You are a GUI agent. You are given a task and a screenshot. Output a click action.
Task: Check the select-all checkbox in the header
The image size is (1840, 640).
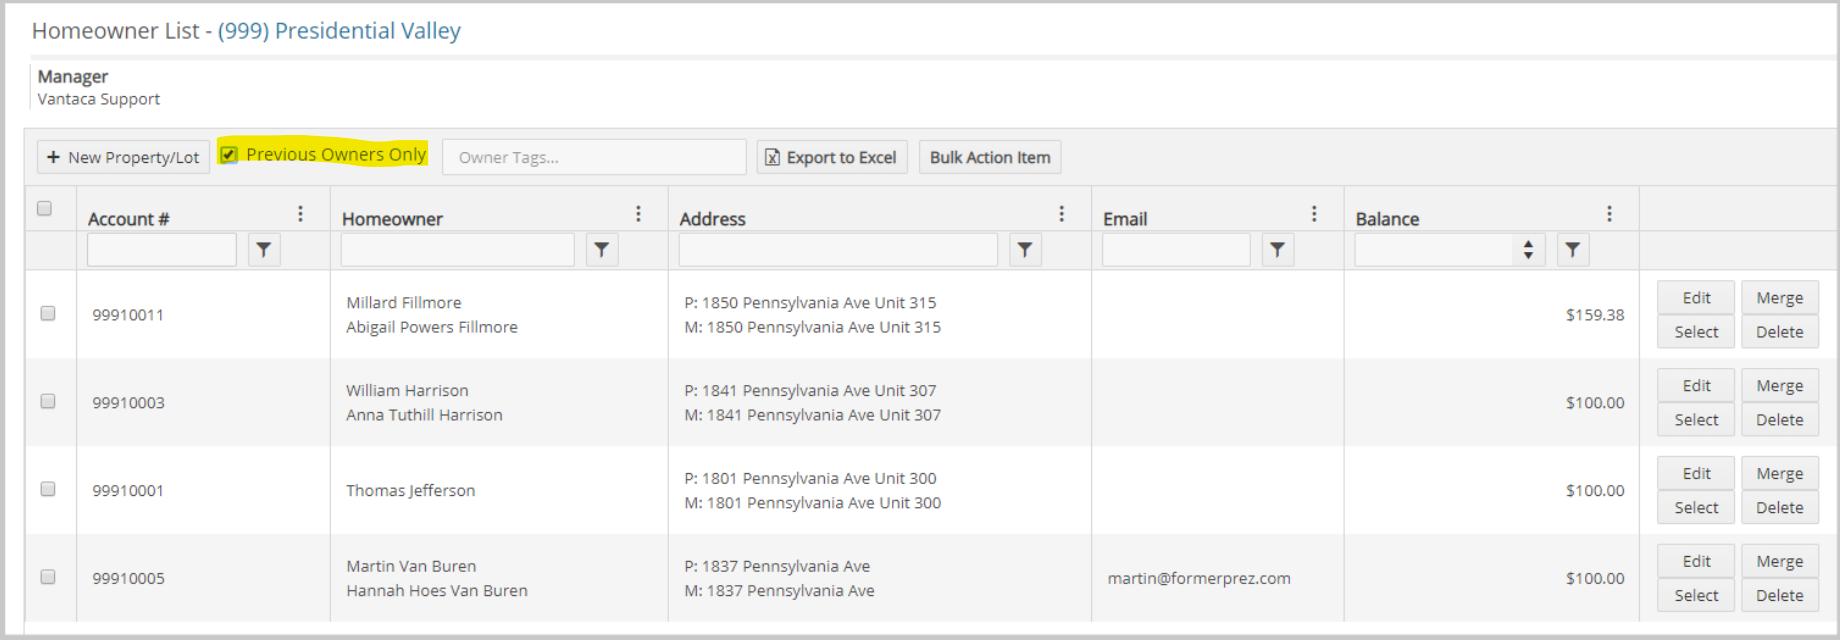click(44, 209)
